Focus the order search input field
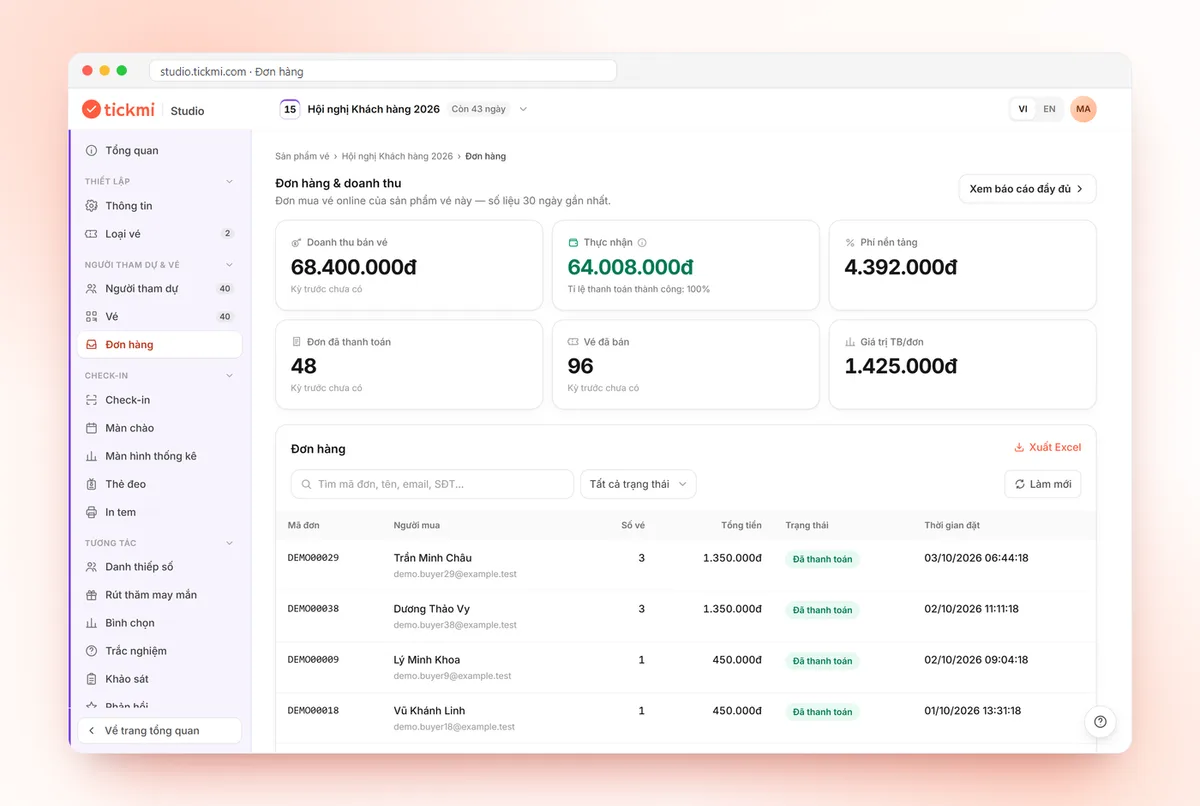Viewport: 1200px width, 806px height. coord(432,484)
